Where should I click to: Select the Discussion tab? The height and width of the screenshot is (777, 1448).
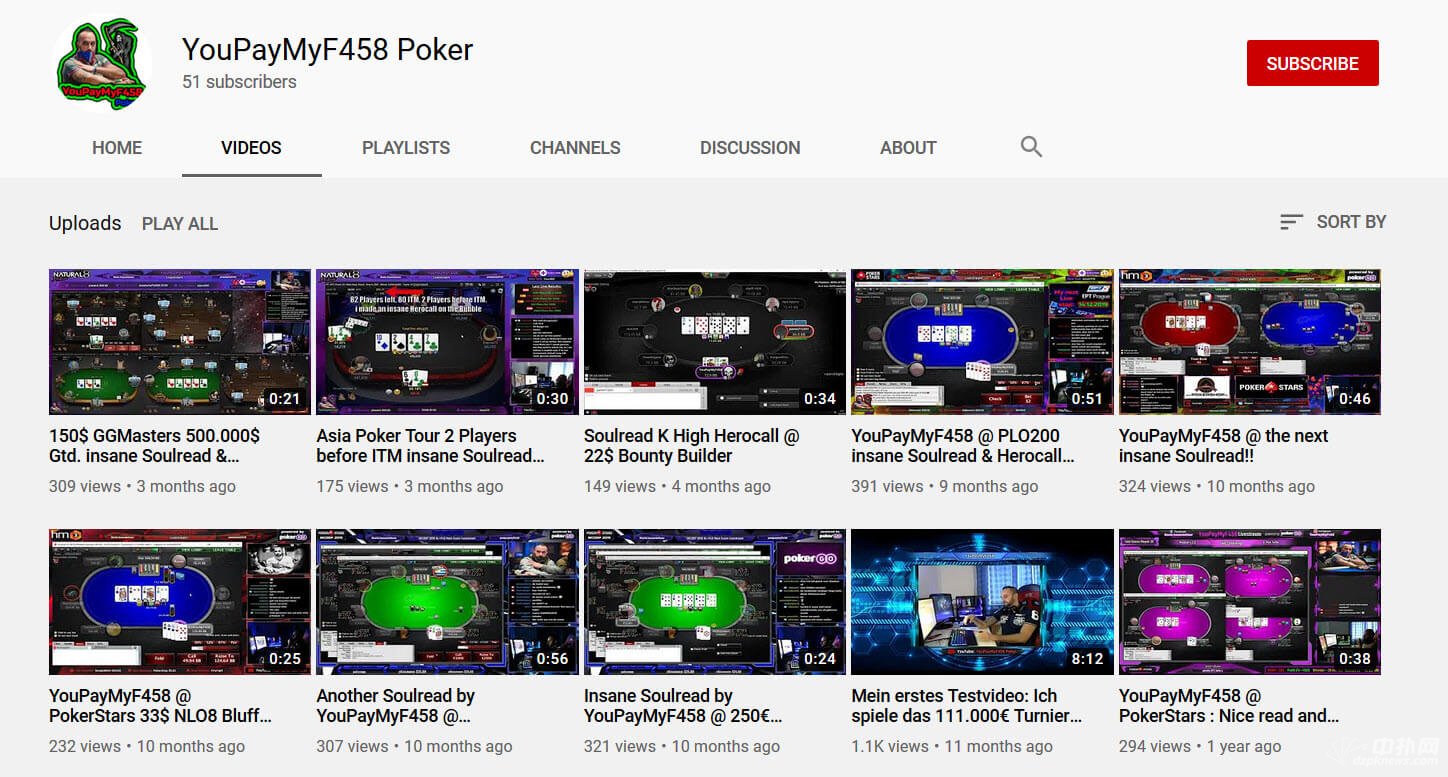pyautogui.click(x=750, y=147)
